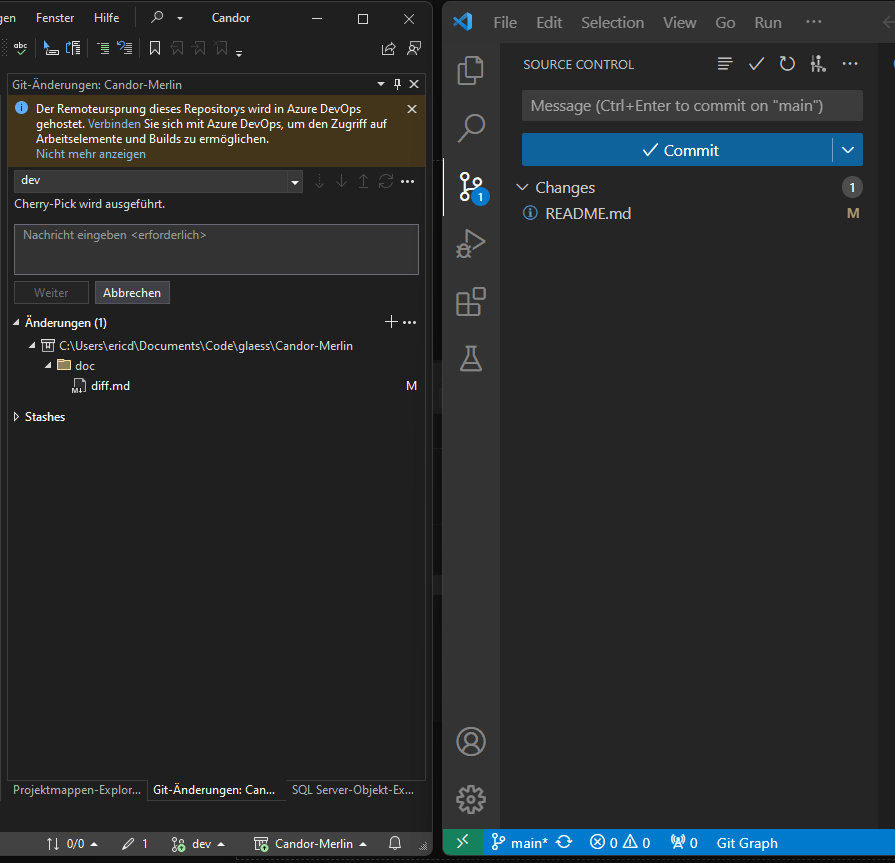Open Git-Änderungen window position dropdown arrow
895x863 pixels.
tap(381, 84)
